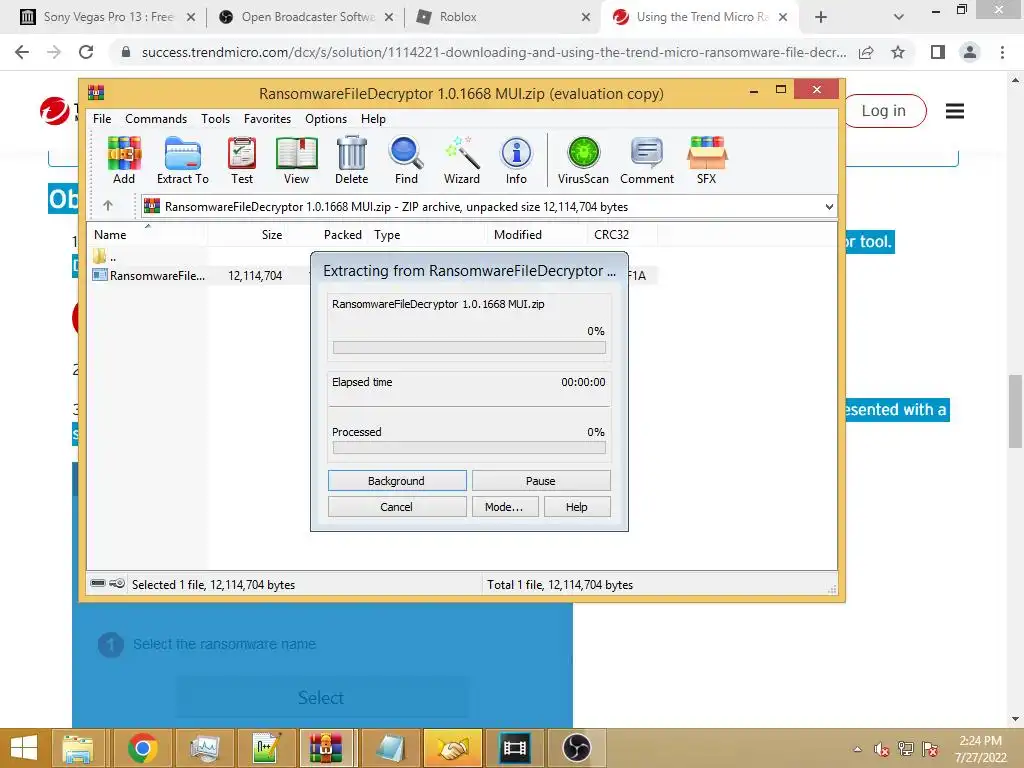Click the file extraction progress bar
The image size is (1024, 768).
click(x=469, y=348)
